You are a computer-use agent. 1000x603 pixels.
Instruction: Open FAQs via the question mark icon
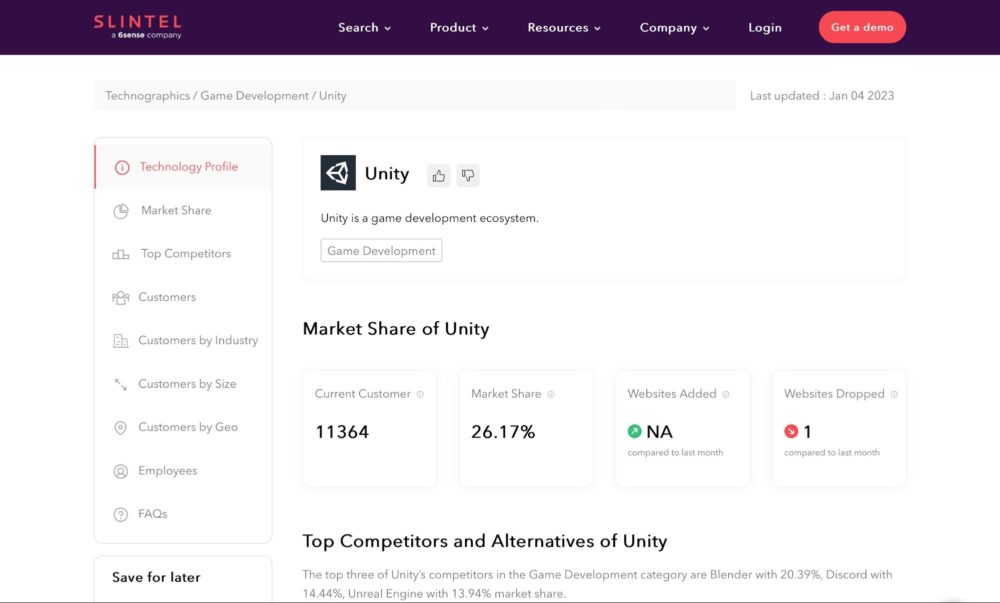click(x=120, y=513)
